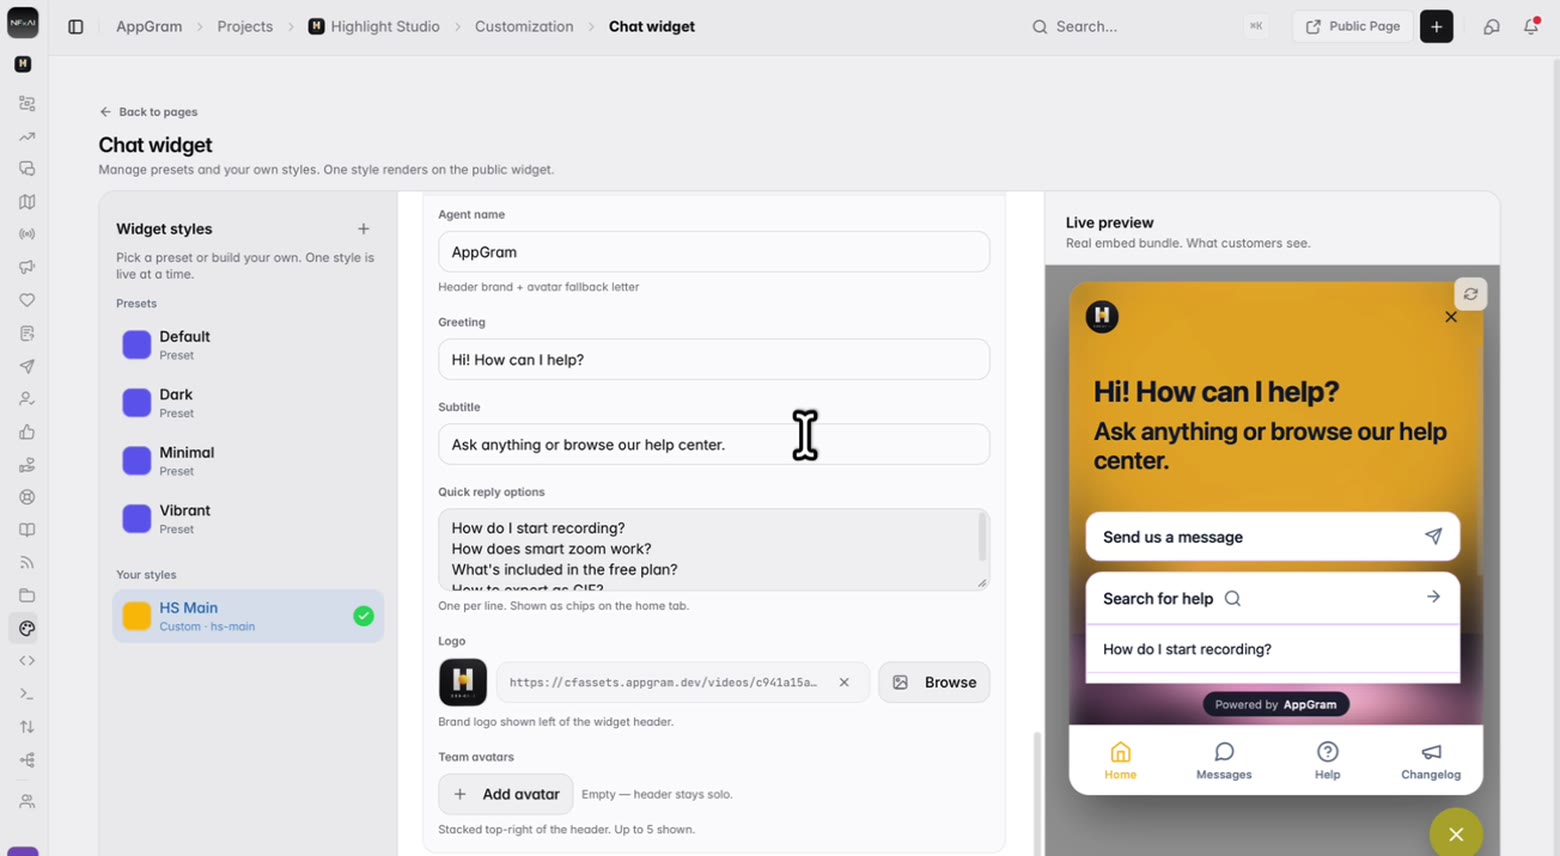The height and width of the screenshot is (856, 1560).
Task: Switch to Help tab in preview widget
Action: coord(1327,761)
